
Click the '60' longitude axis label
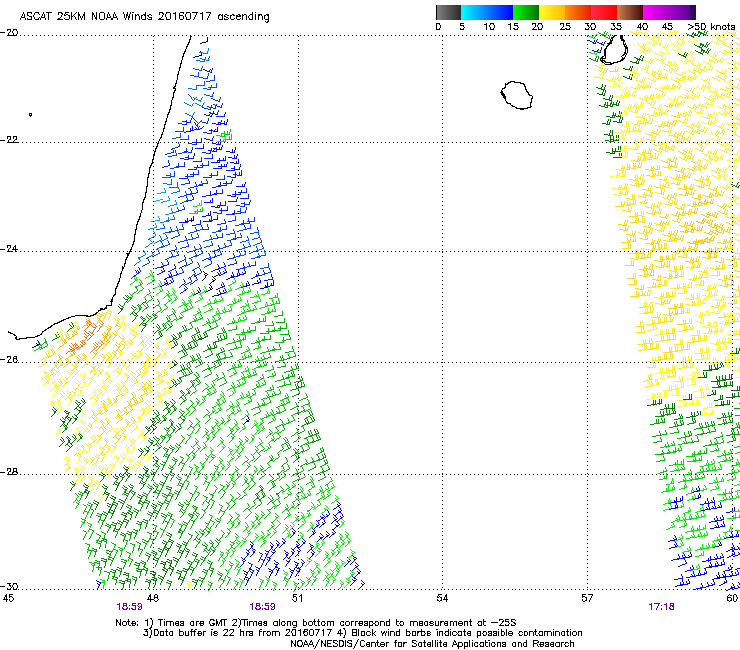(x=732, y=598)
